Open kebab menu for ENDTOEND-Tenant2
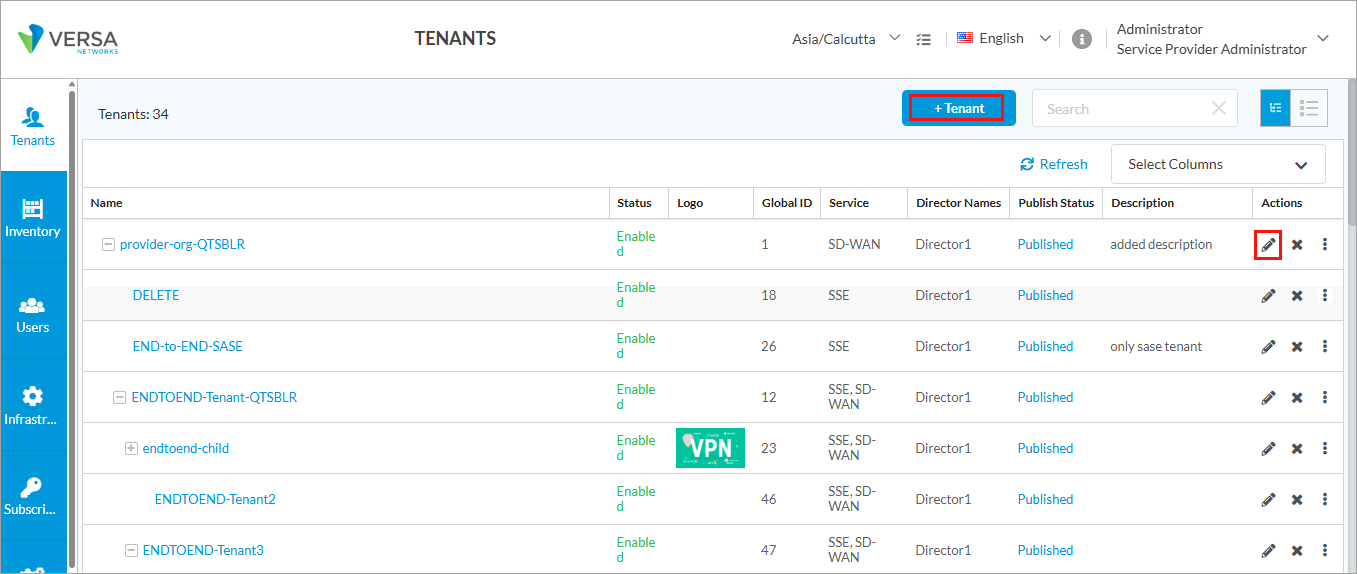The width and height of the screenshot is (1357, 574). click(1325, 499)
